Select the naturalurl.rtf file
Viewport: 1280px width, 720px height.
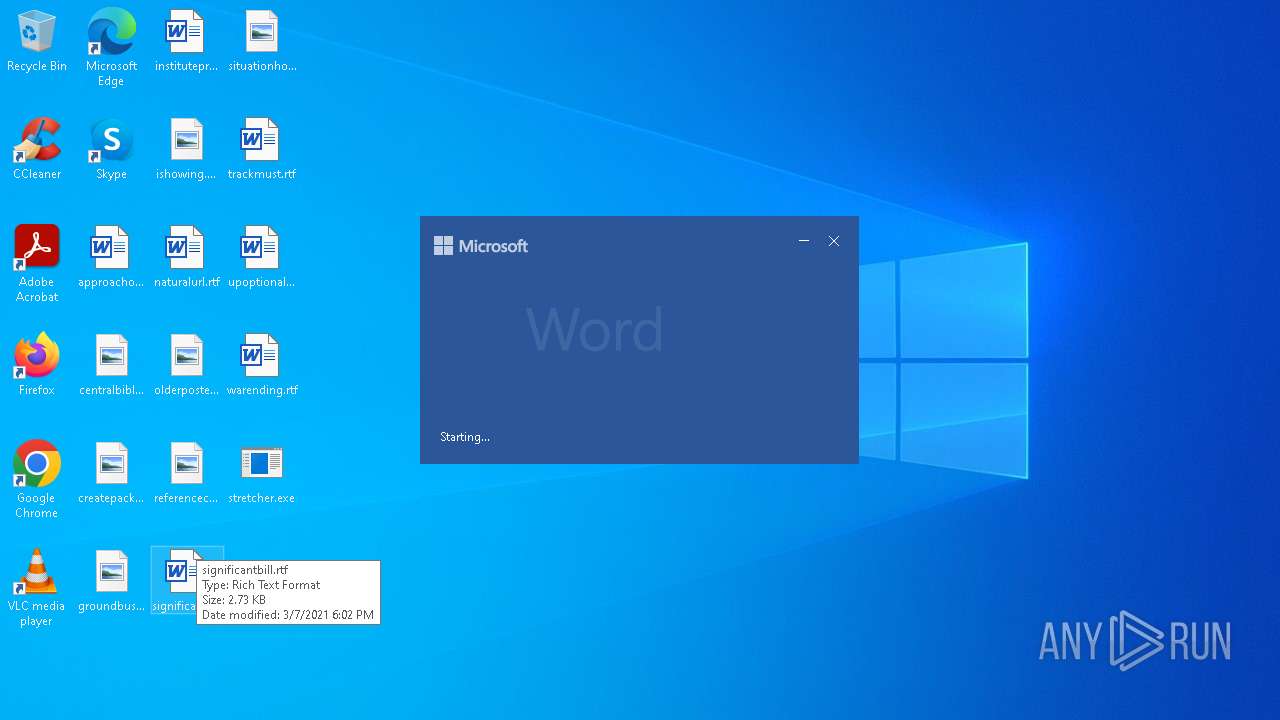(x=186, y=257)
